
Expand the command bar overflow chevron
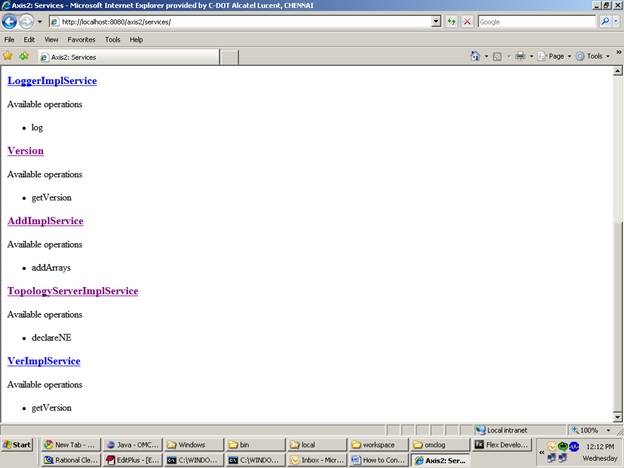click(x=619, y=52)
